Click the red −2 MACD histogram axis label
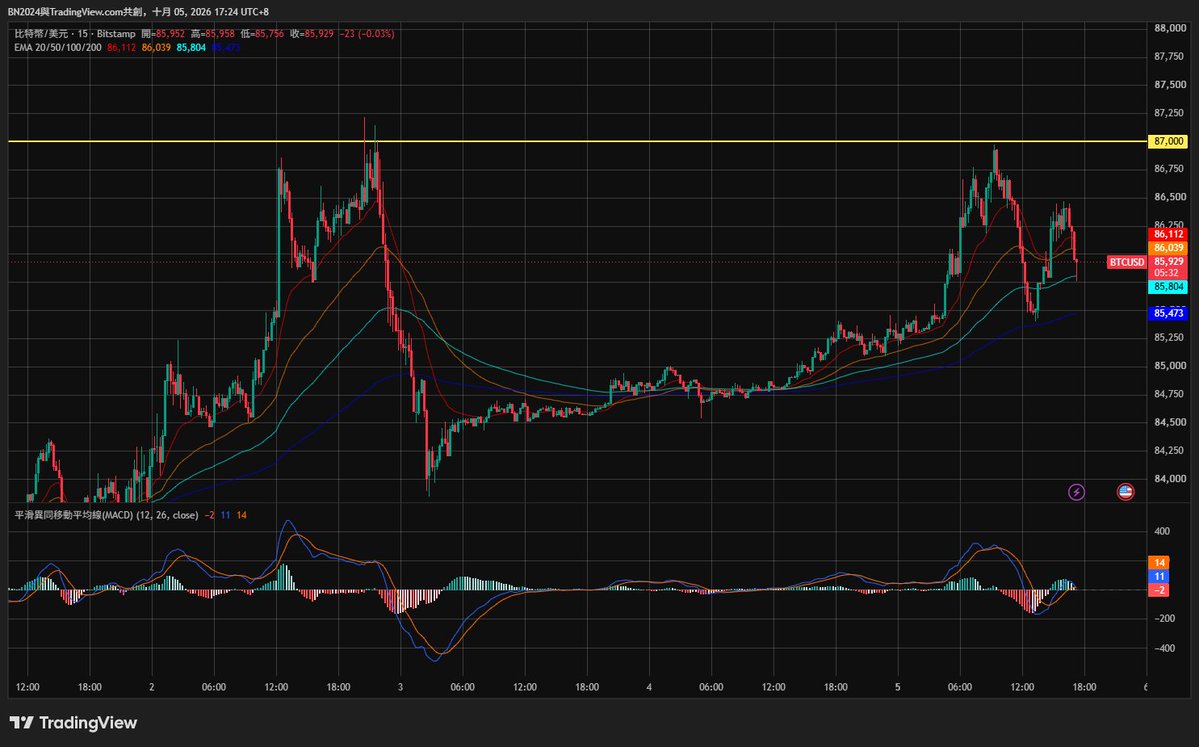Screen dimensions: 1199x747 point(1159,590)
